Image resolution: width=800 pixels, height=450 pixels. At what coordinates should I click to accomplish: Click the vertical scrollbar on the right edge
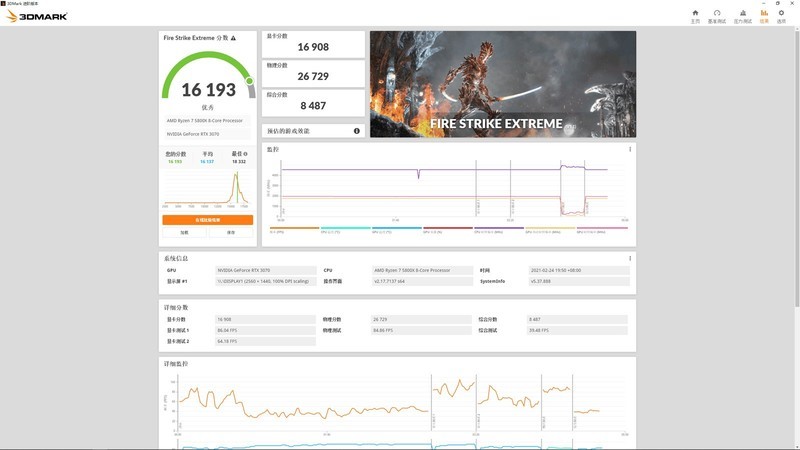797,168
